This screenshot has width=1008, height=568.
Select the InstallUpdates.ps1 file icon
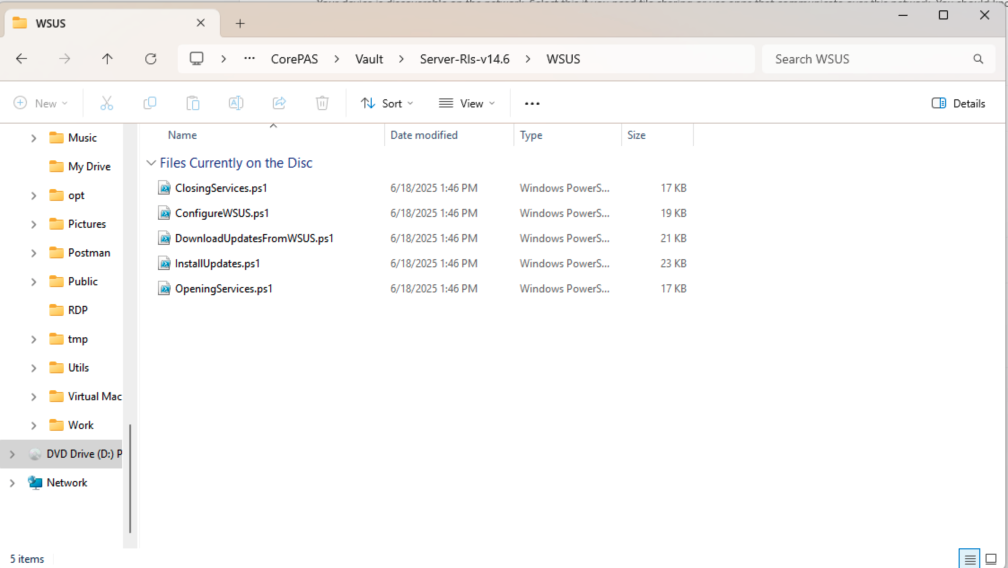coord(165,263)
